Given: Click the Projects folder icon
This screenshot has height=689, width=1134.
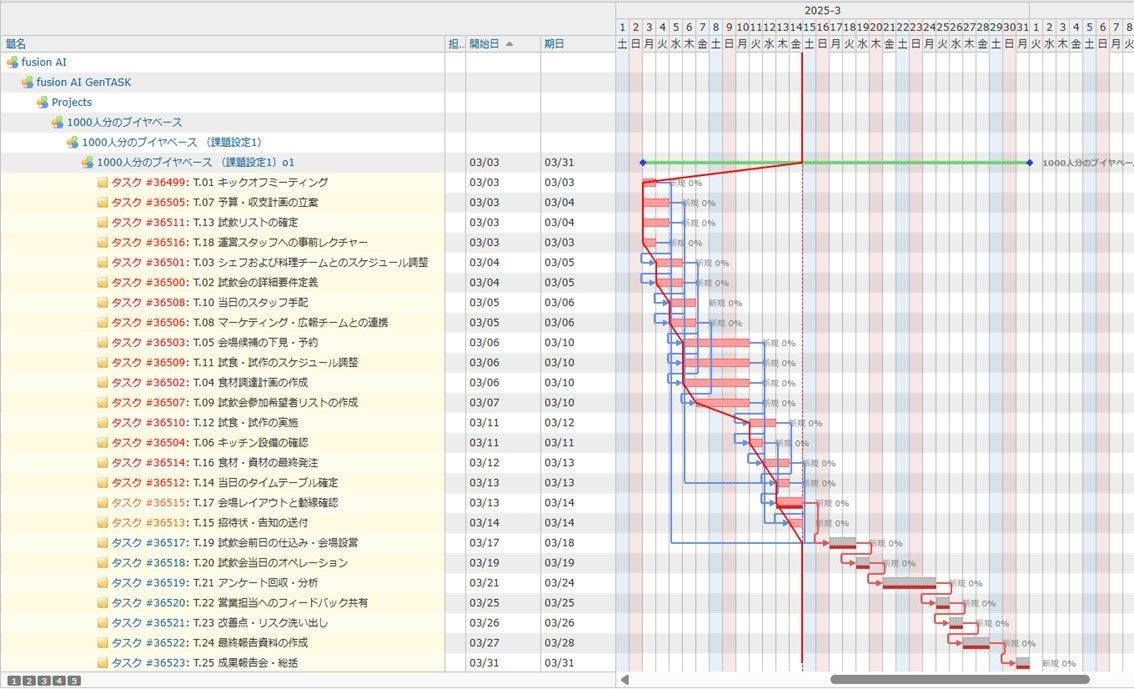Looking at the screenshot, I should (43, 102).
